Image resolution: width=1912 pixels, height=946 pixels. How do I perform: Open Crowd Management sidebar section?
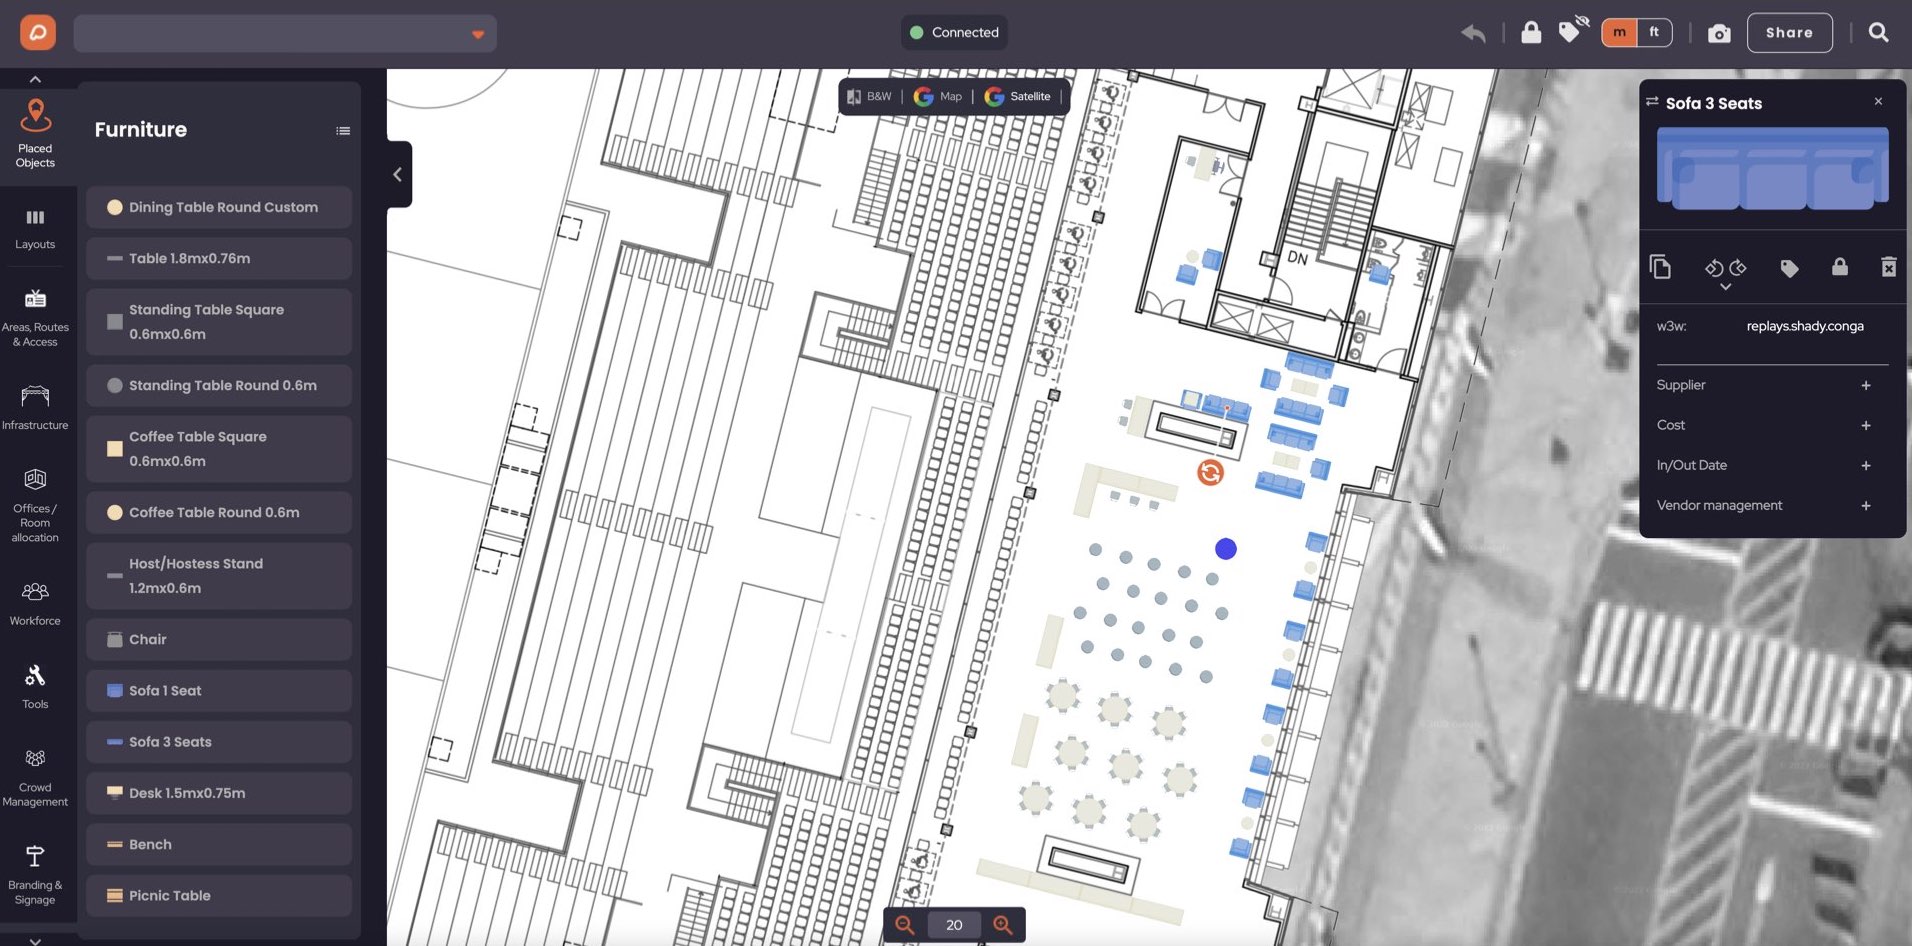coord(35,778)
